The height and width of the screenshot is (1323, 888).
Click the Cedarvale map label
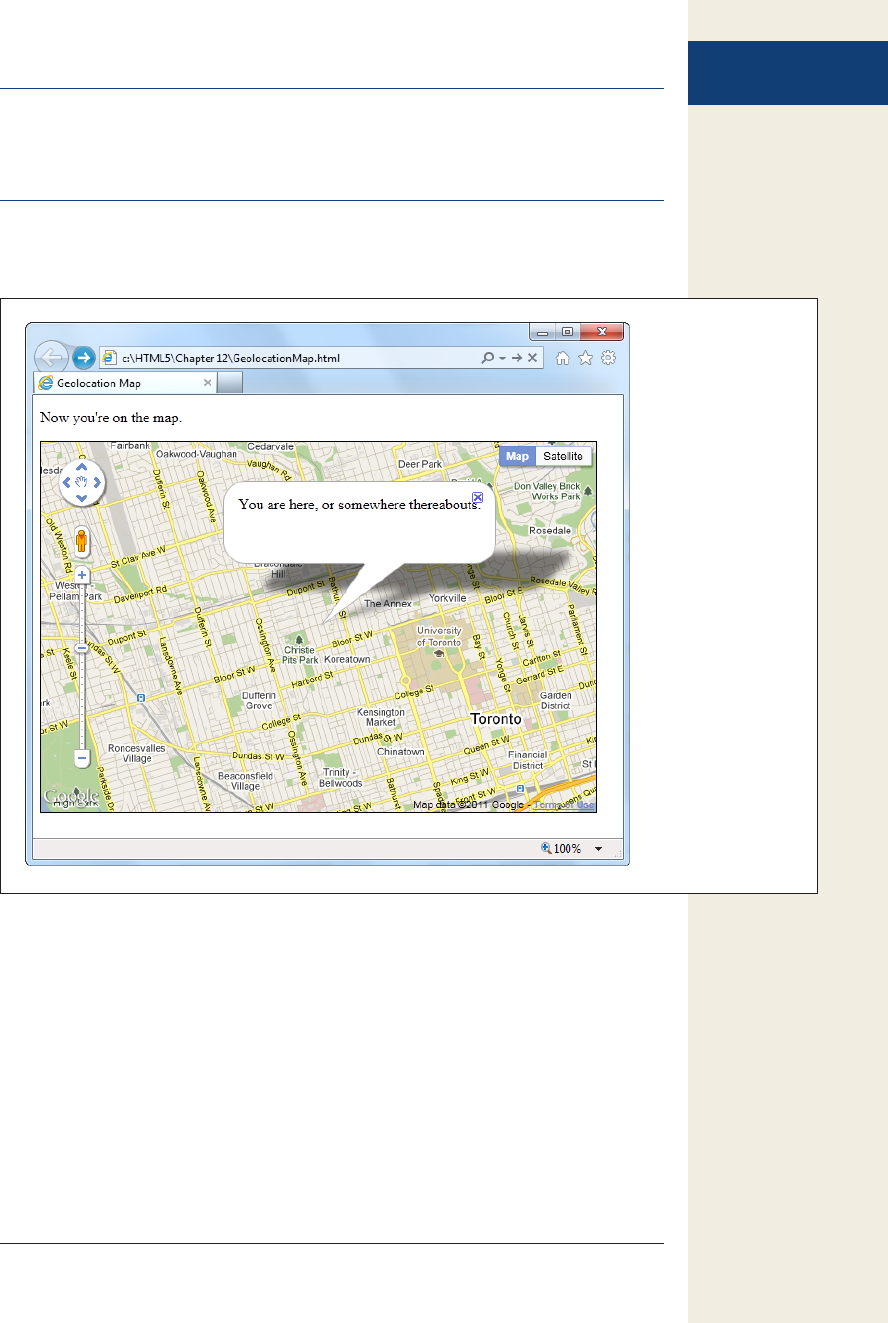pos(270,446)
